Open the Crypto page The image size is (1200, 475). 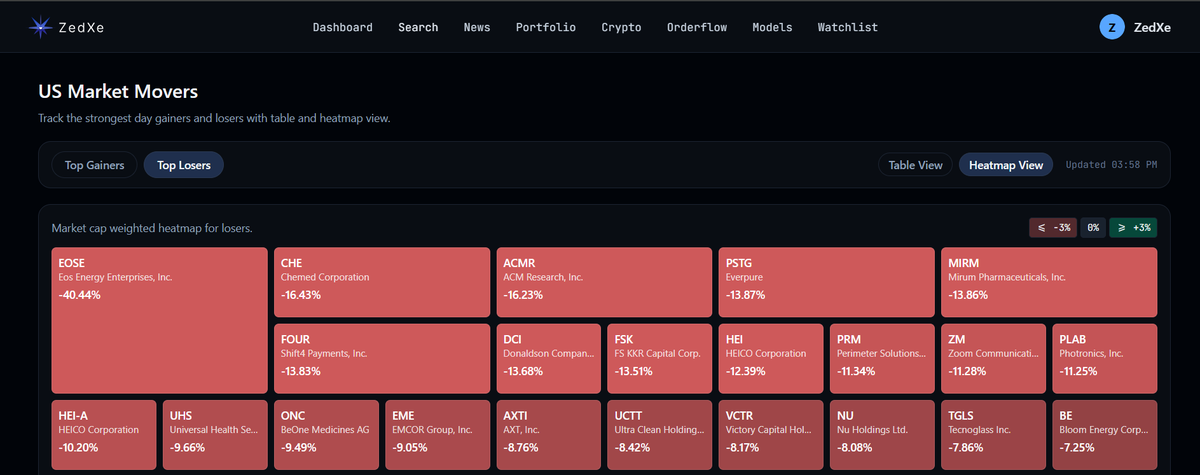(x=621, y=28)
